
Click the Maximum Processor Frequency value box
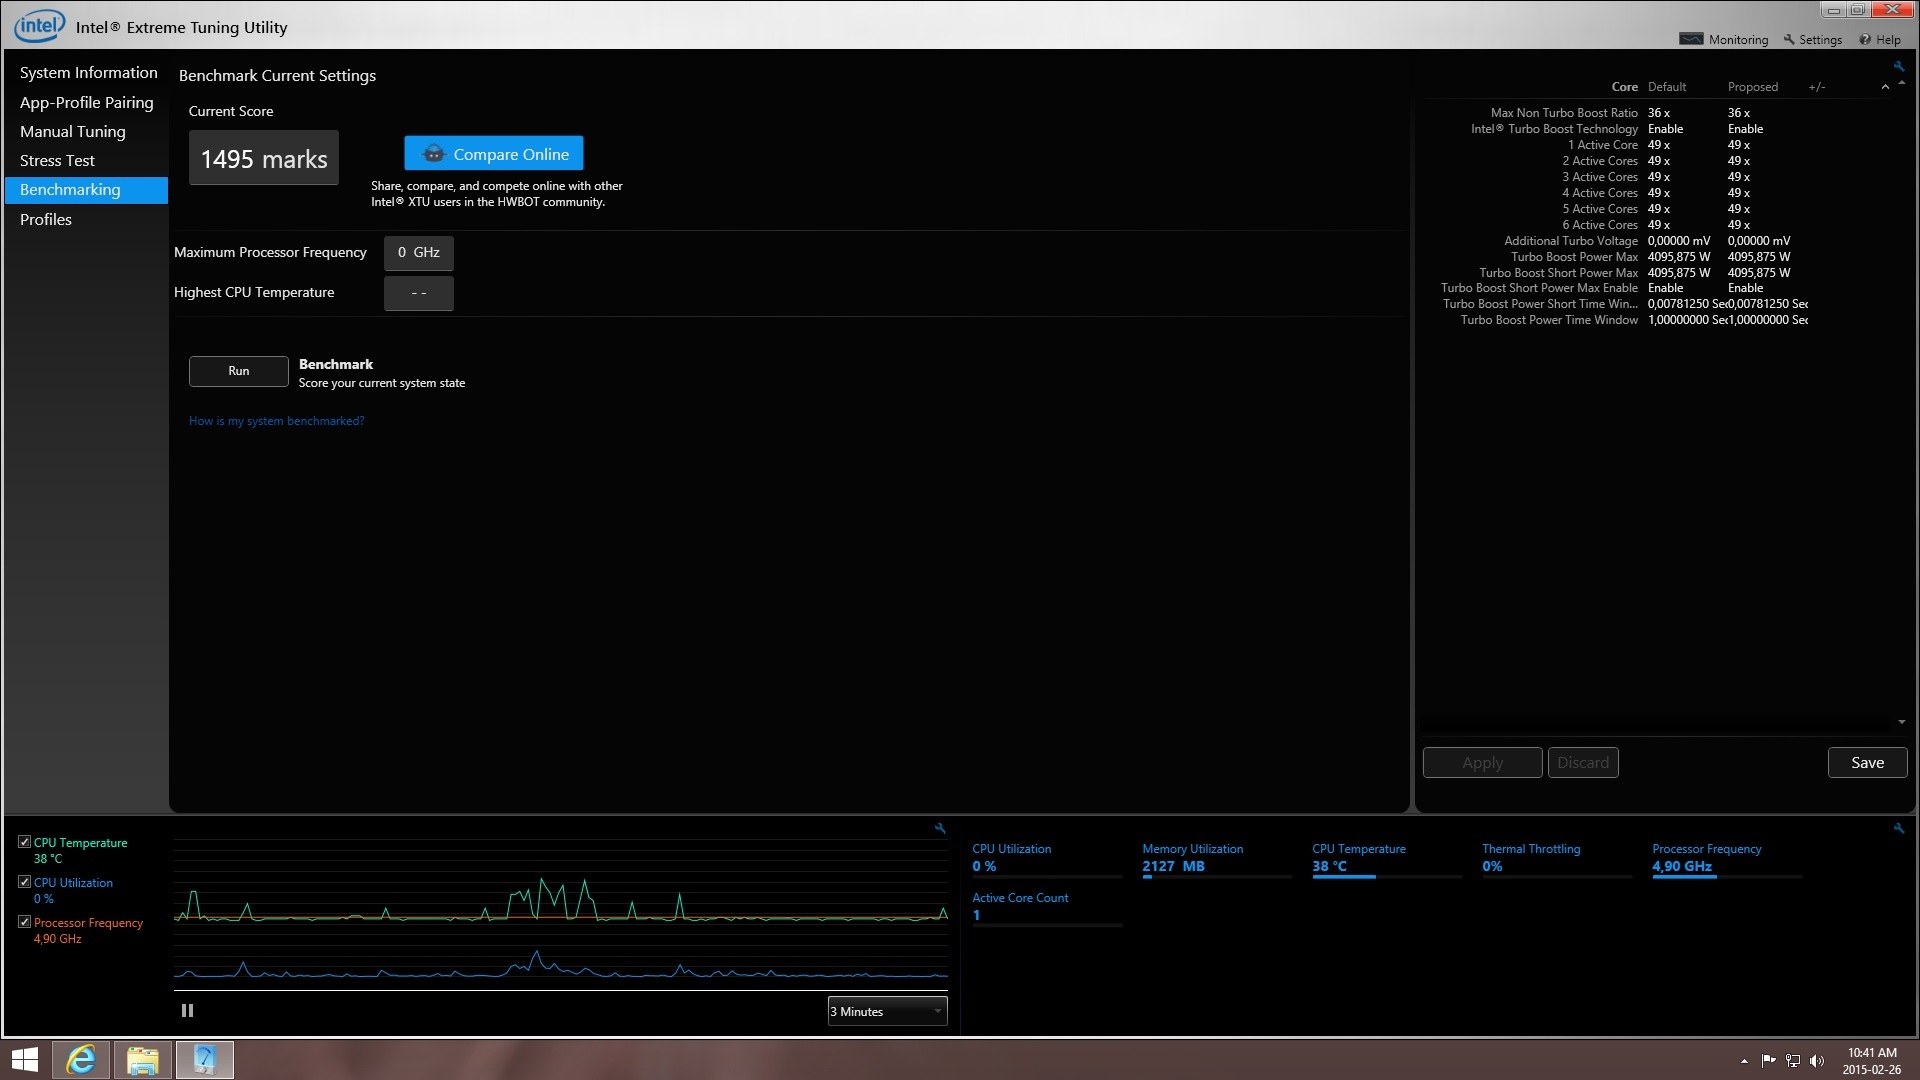(x=419, y=253)
